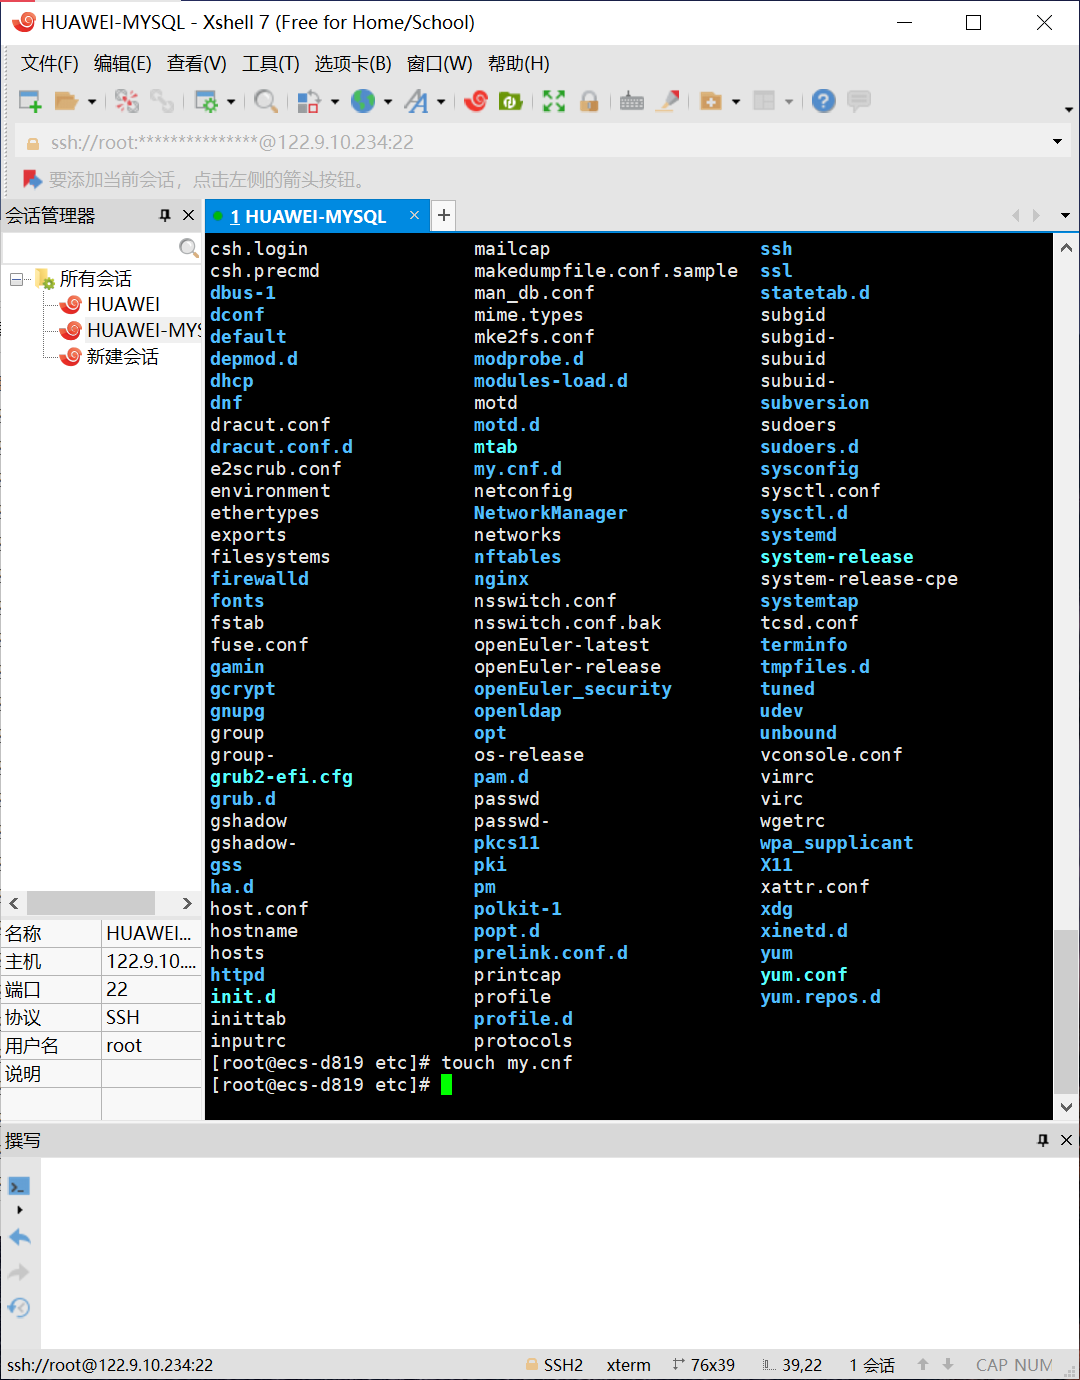
Task: Select the 1 HUAWEI-MYSQL session tab
Action: click(x=308, y=216)
